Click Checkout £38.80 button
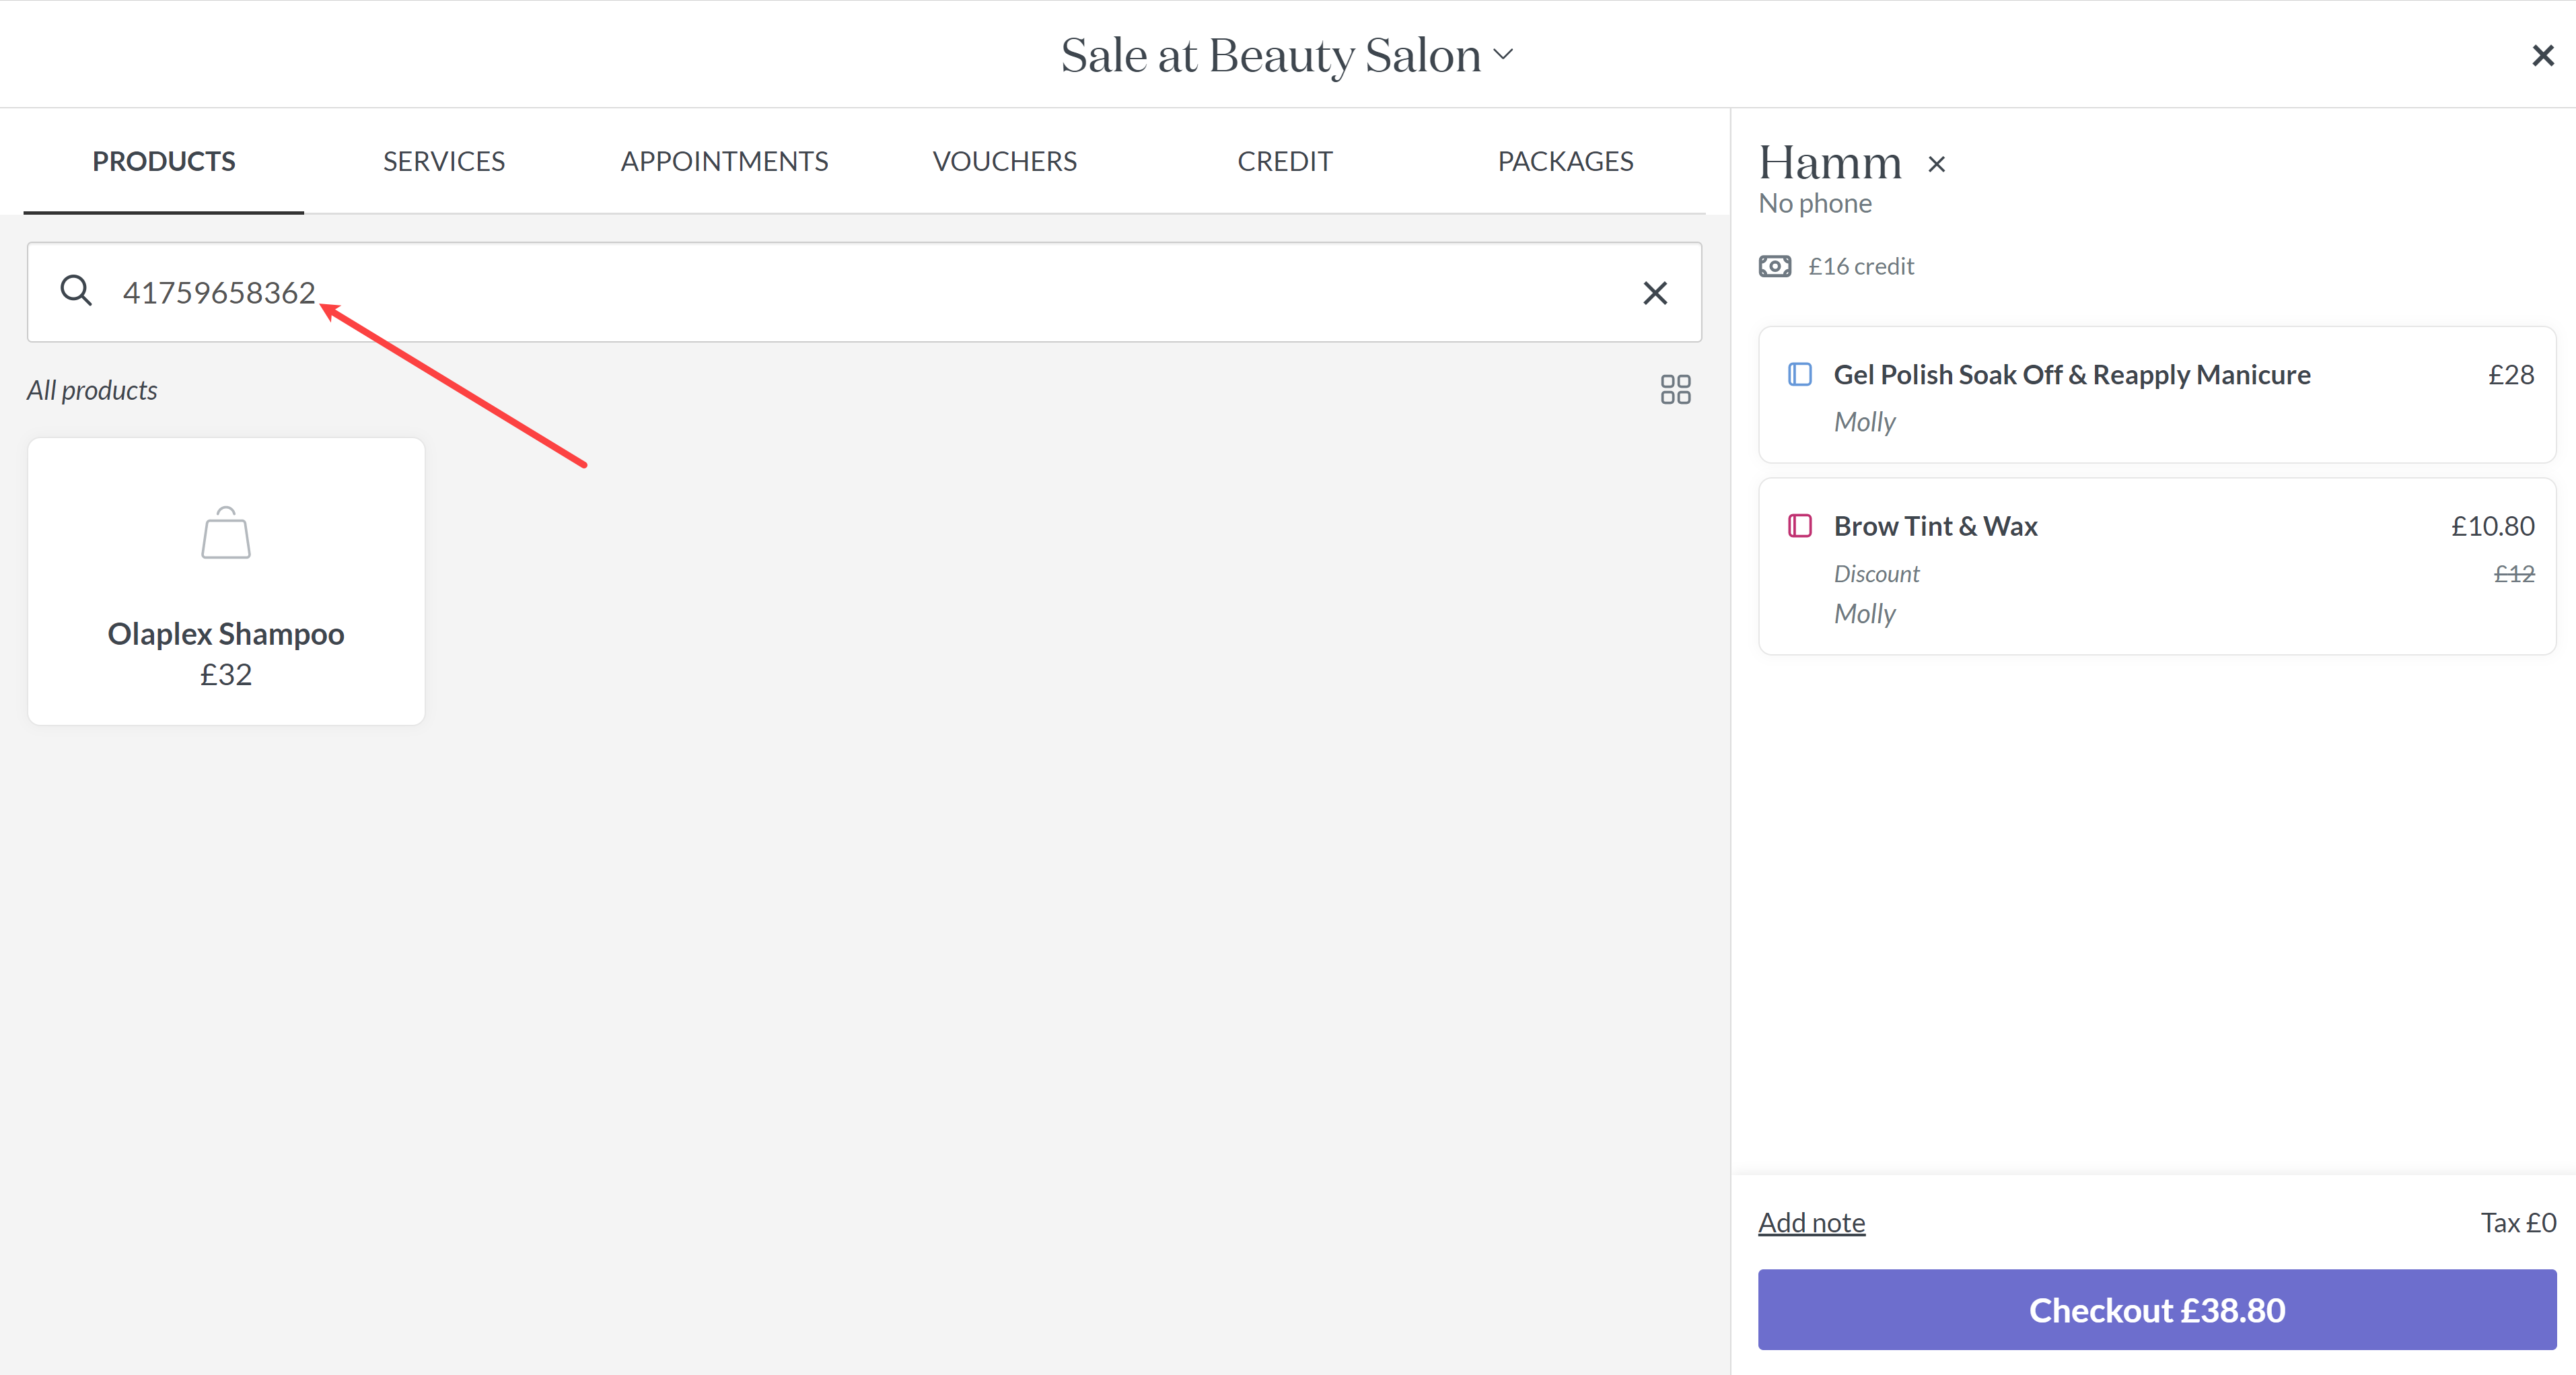The width and height of the screenshot is (2576, 1375). click(x=2157, y=1310)
